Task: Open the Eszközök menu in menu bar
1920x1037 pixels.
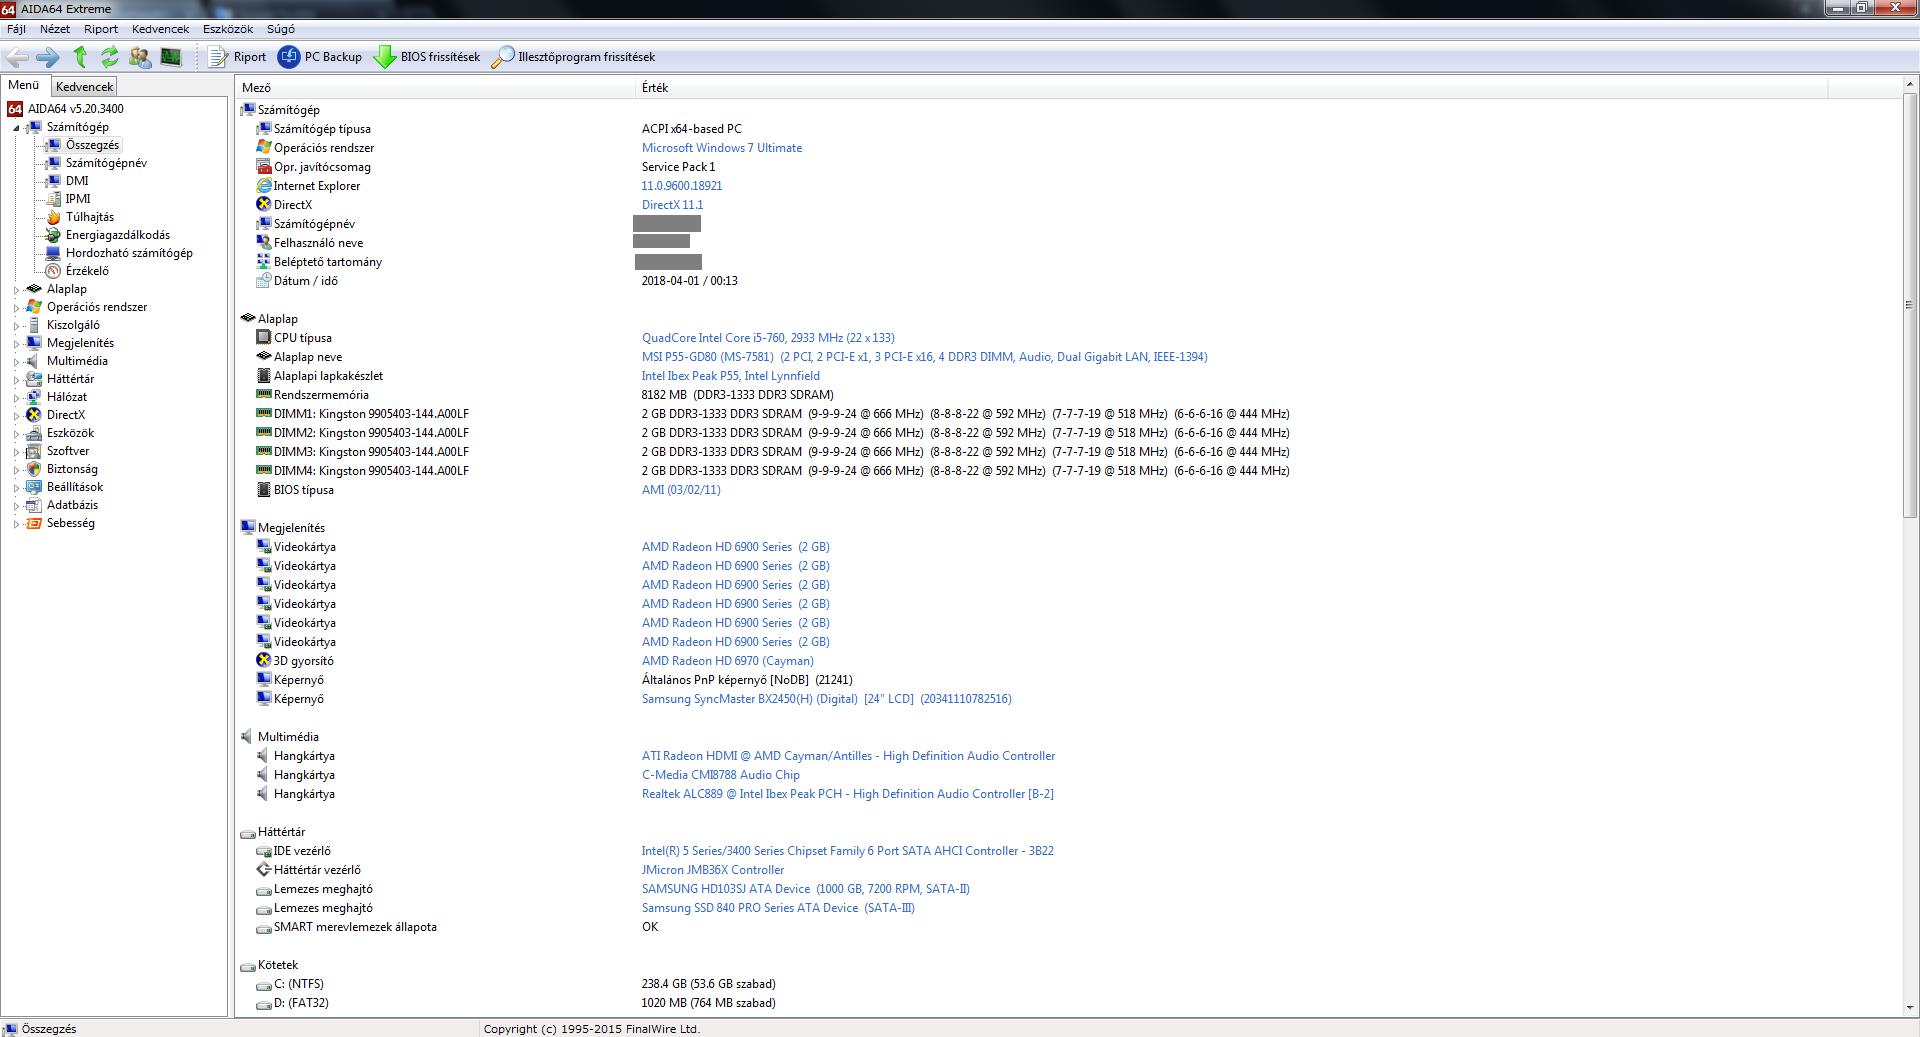Action: (228, 29)
